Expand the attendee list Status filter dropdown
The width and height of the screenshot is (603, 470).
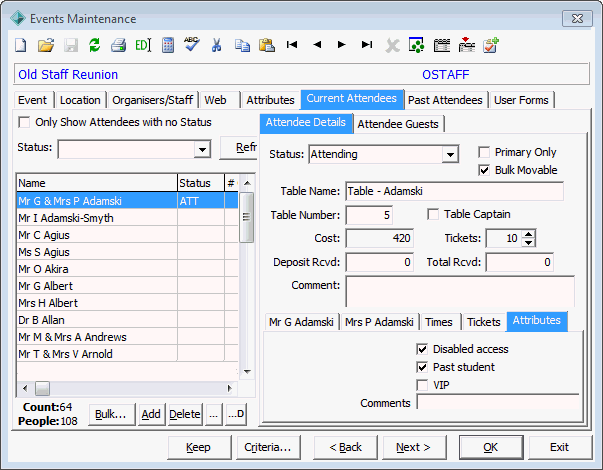202,149
